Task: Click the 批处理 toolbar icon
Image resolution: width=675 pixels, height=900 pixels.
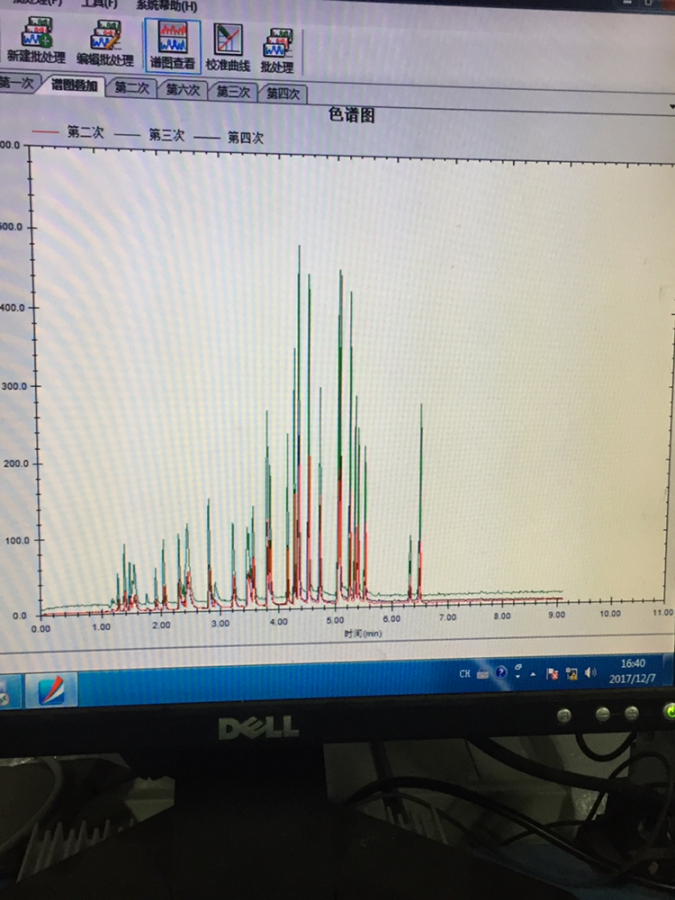Action: (277, 51)
